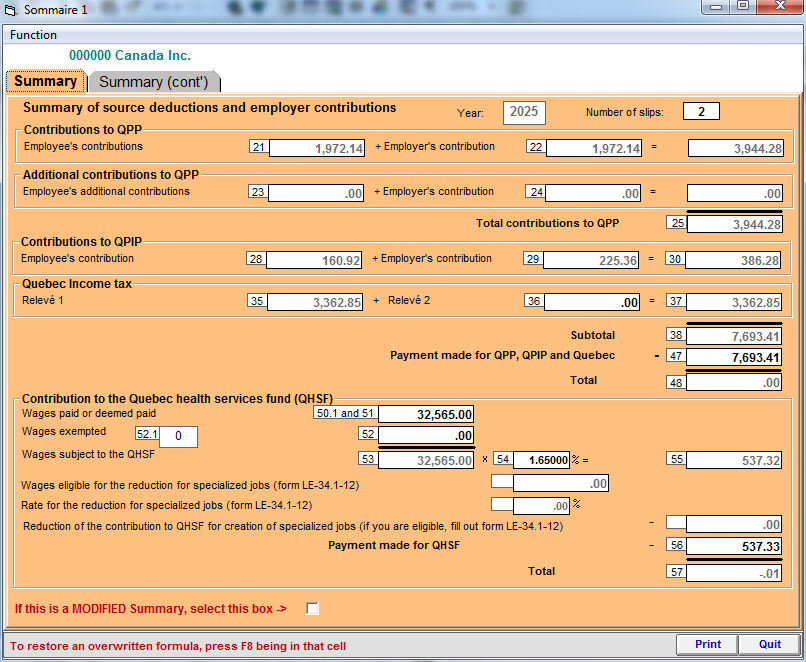Screen dimensions: 806x662
Task: Select the employer's QPP contribution field, box 22
Action: [x=594, y=148]
